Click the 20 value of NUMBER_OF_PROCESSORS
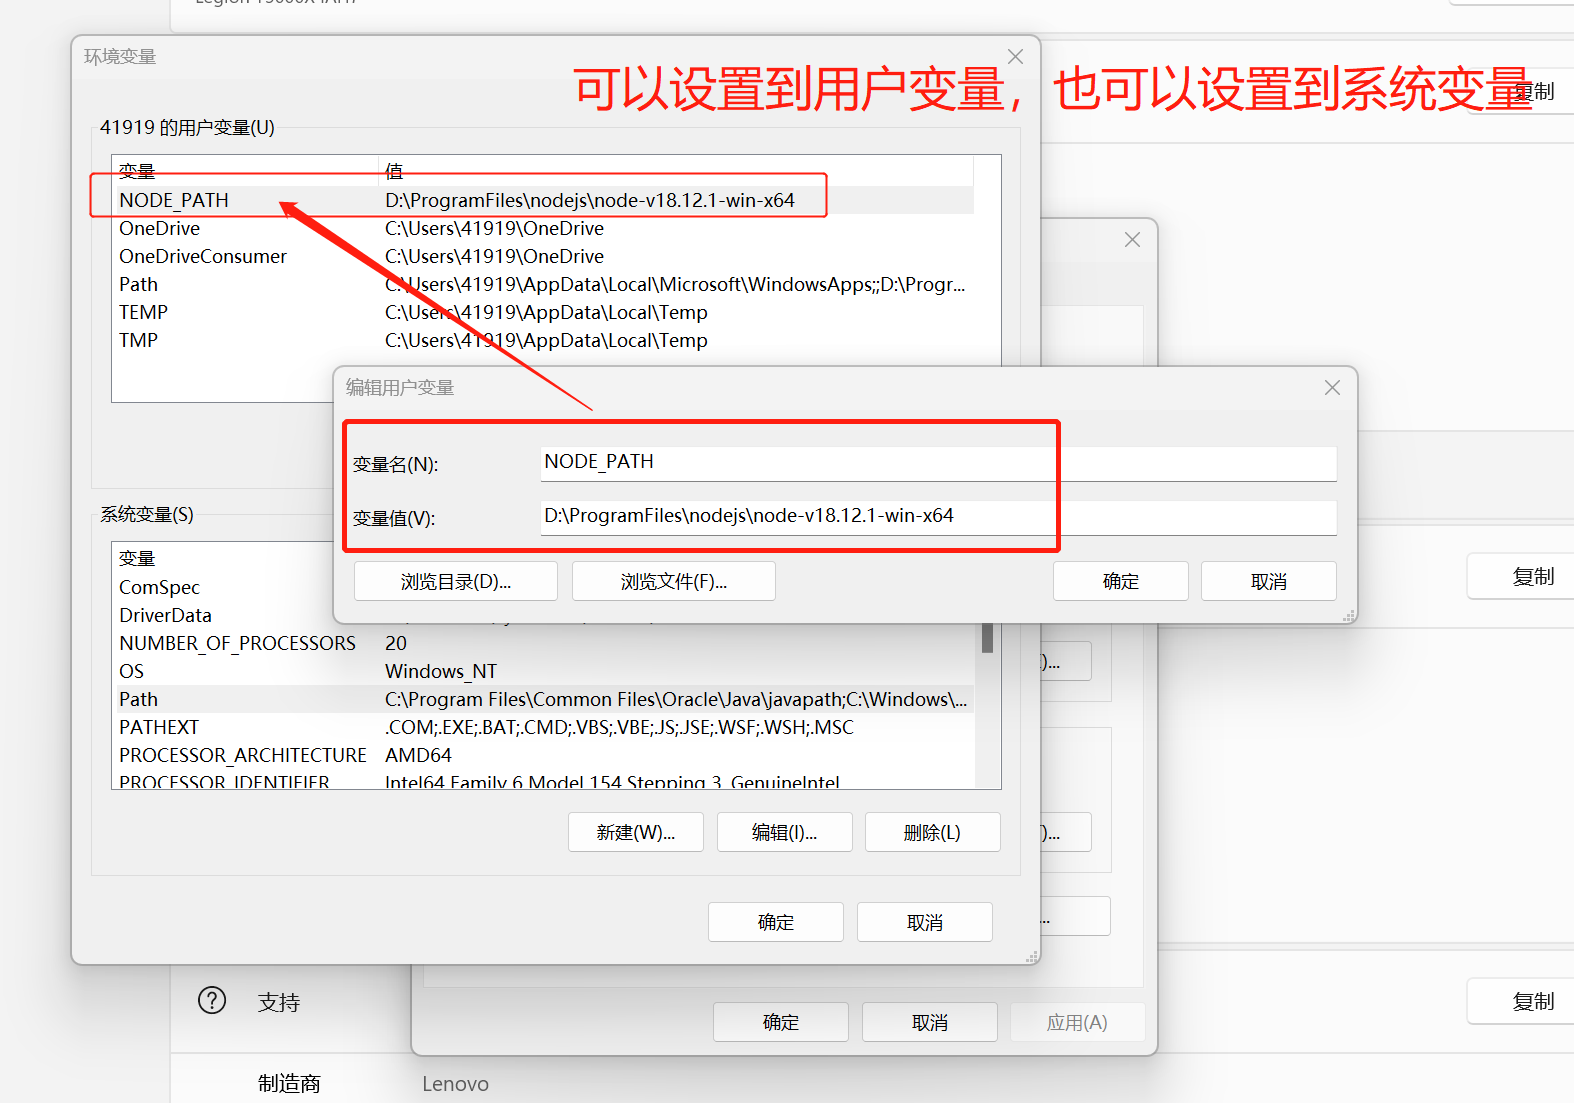The width and height of the screenshot is (1574, 1103). pos(396,643)
